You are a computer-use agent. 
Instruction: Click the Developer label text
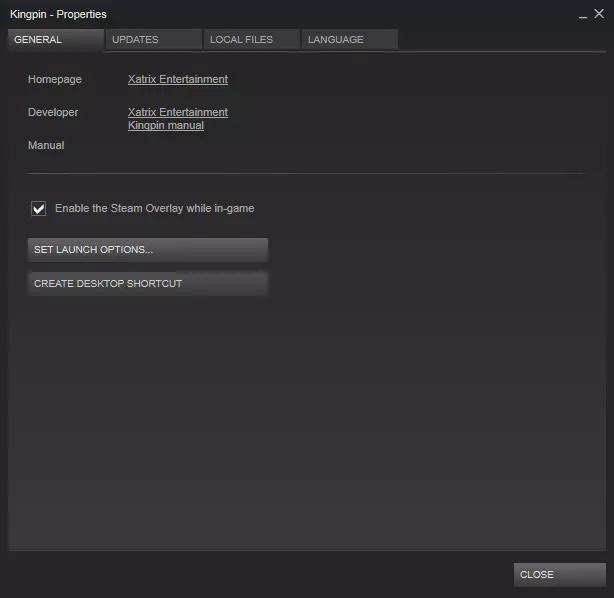coord(53,112)
